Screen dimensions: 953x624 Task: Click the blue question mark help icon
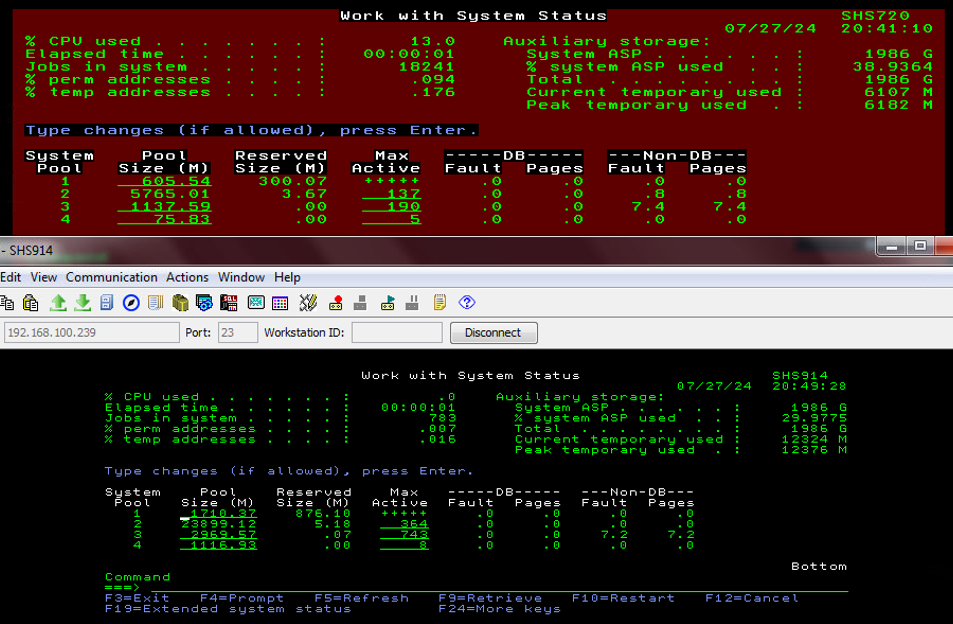467,302
